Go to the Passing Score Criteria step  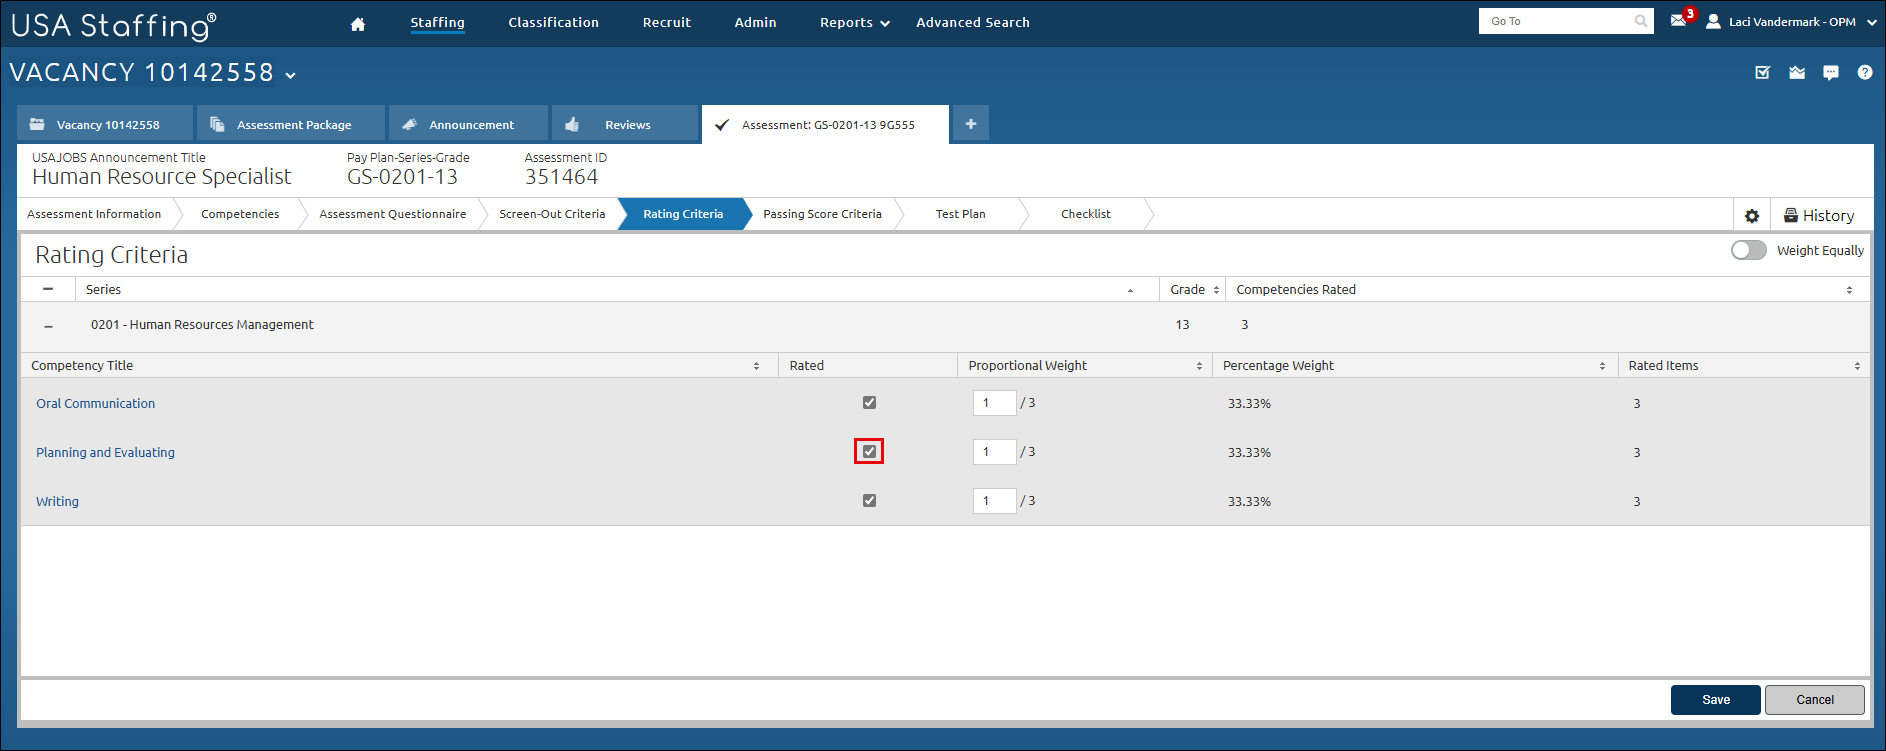(x=822, y=214)
